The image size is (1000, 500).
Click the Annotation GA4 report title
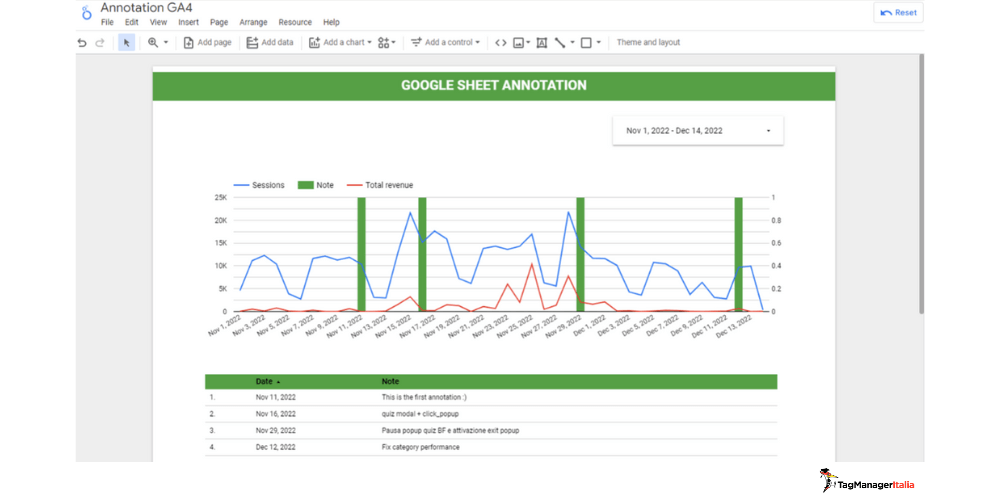click(147, 8)
